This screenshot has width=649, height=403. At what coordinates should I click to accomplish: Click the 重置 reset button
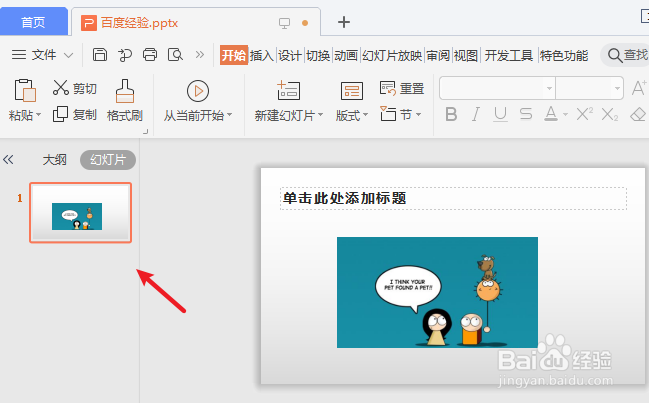click(402, 88)
